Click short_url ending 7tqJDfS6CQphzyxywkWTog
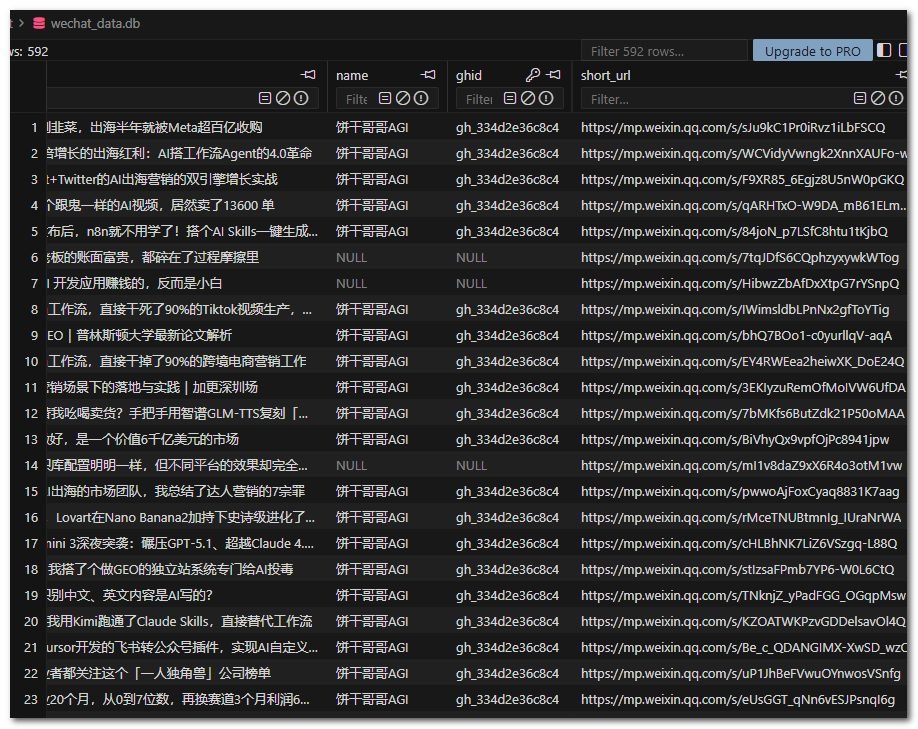Image resolution: width=918 pixels, height=729 pixels. click(740, 257)
